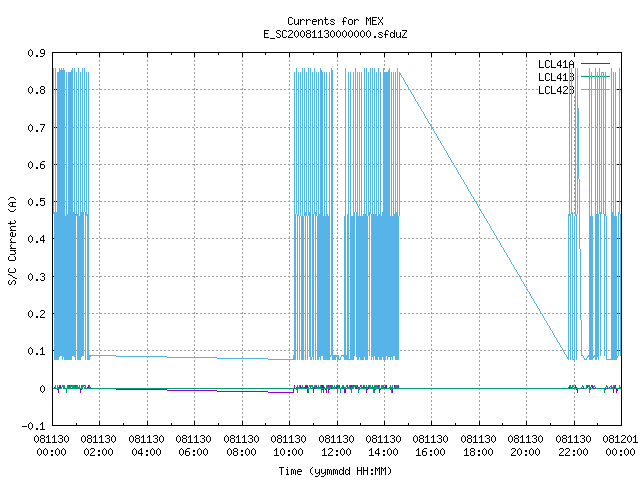The height and width of the screenshot is (480, 640).
Task: Click the 081130 16:00 x-axis tick label
Action: click(431, 446)
